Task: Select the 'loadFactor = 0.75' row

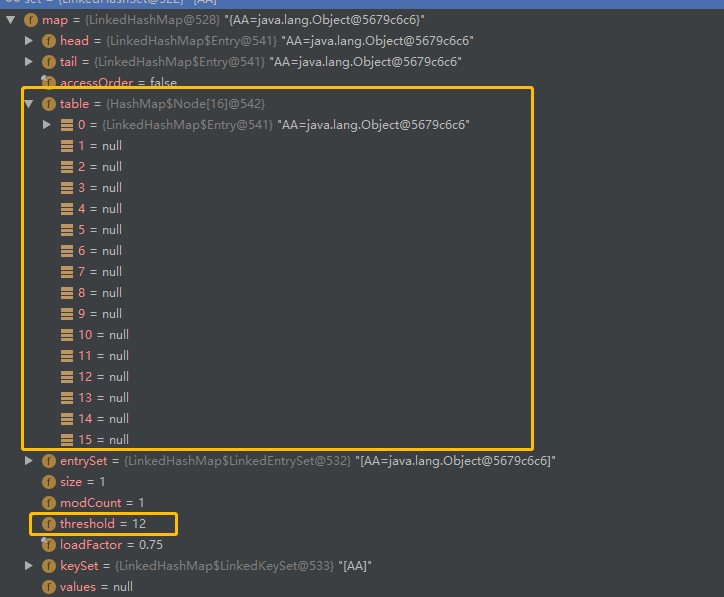Action: click(103, 545)
